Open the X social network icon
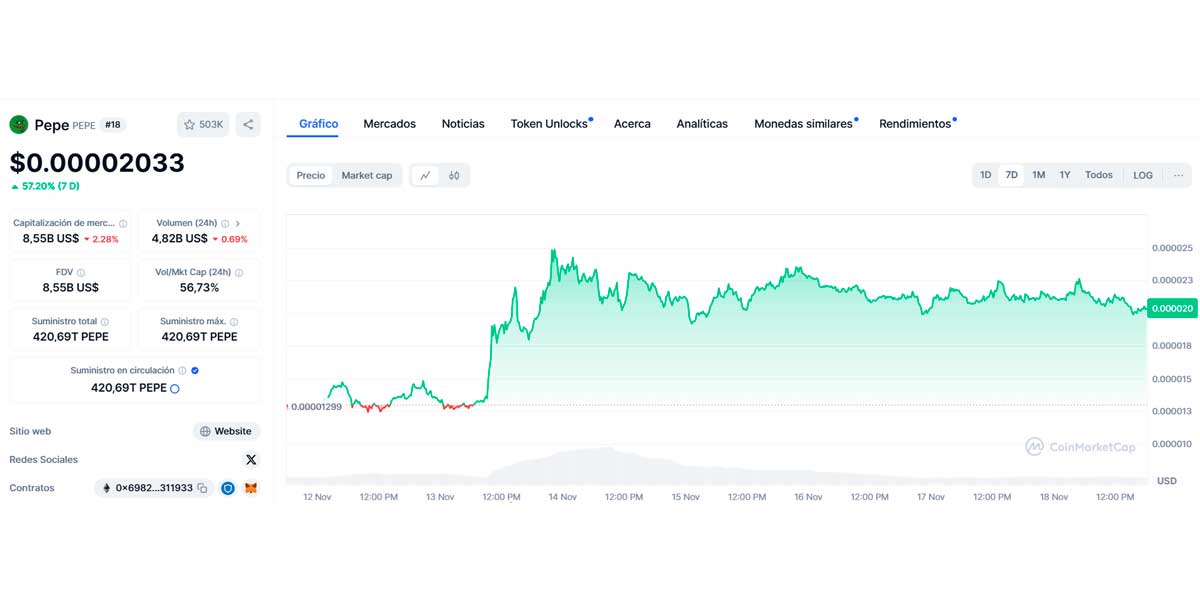The width and height of the screenshot is (1200, 600). click(x=251, y=459)
